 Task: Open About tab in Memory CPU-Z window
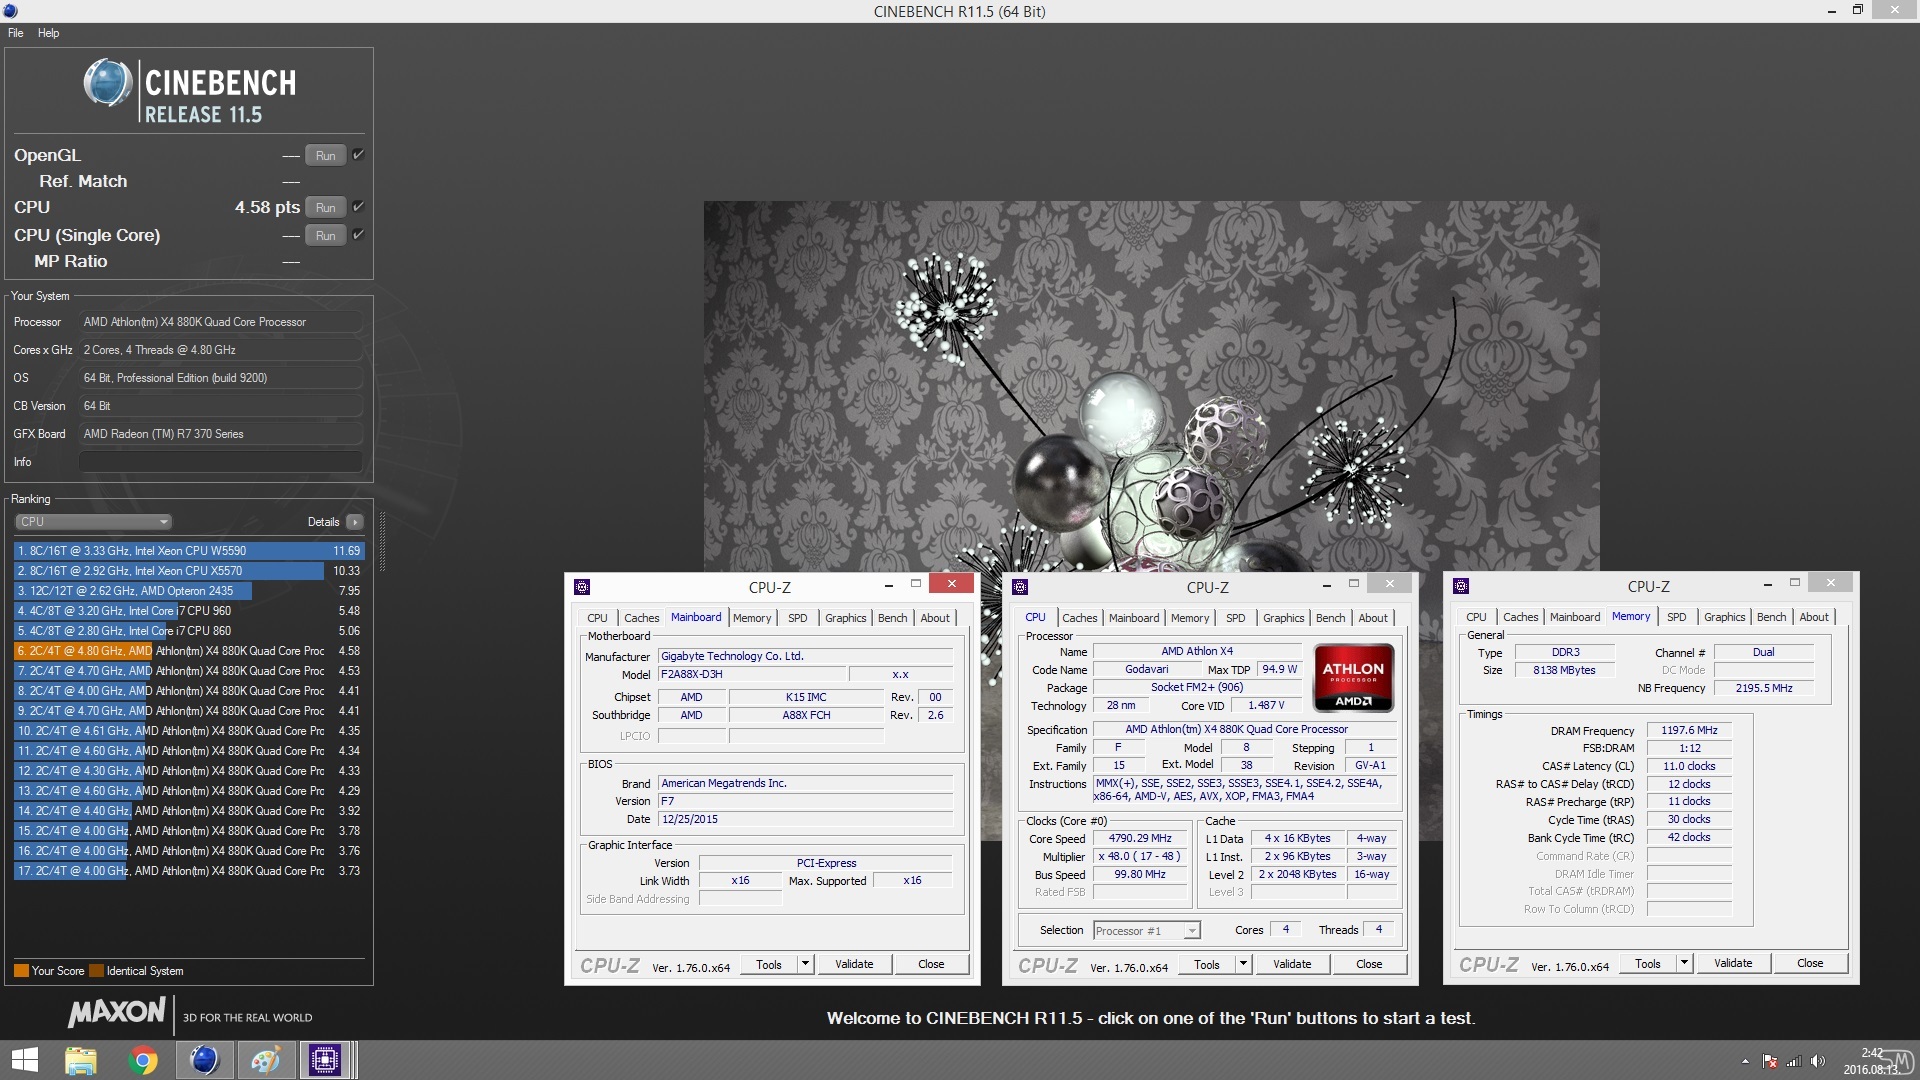pos(1814,617)
